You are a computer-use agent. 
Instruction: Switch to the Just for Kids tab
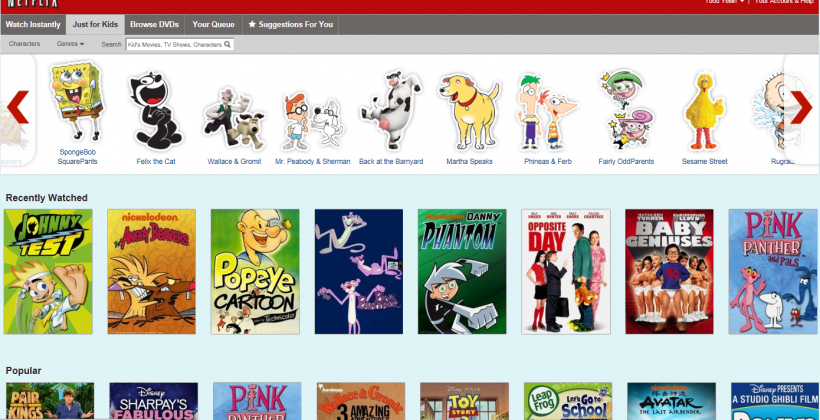[95, 25]
